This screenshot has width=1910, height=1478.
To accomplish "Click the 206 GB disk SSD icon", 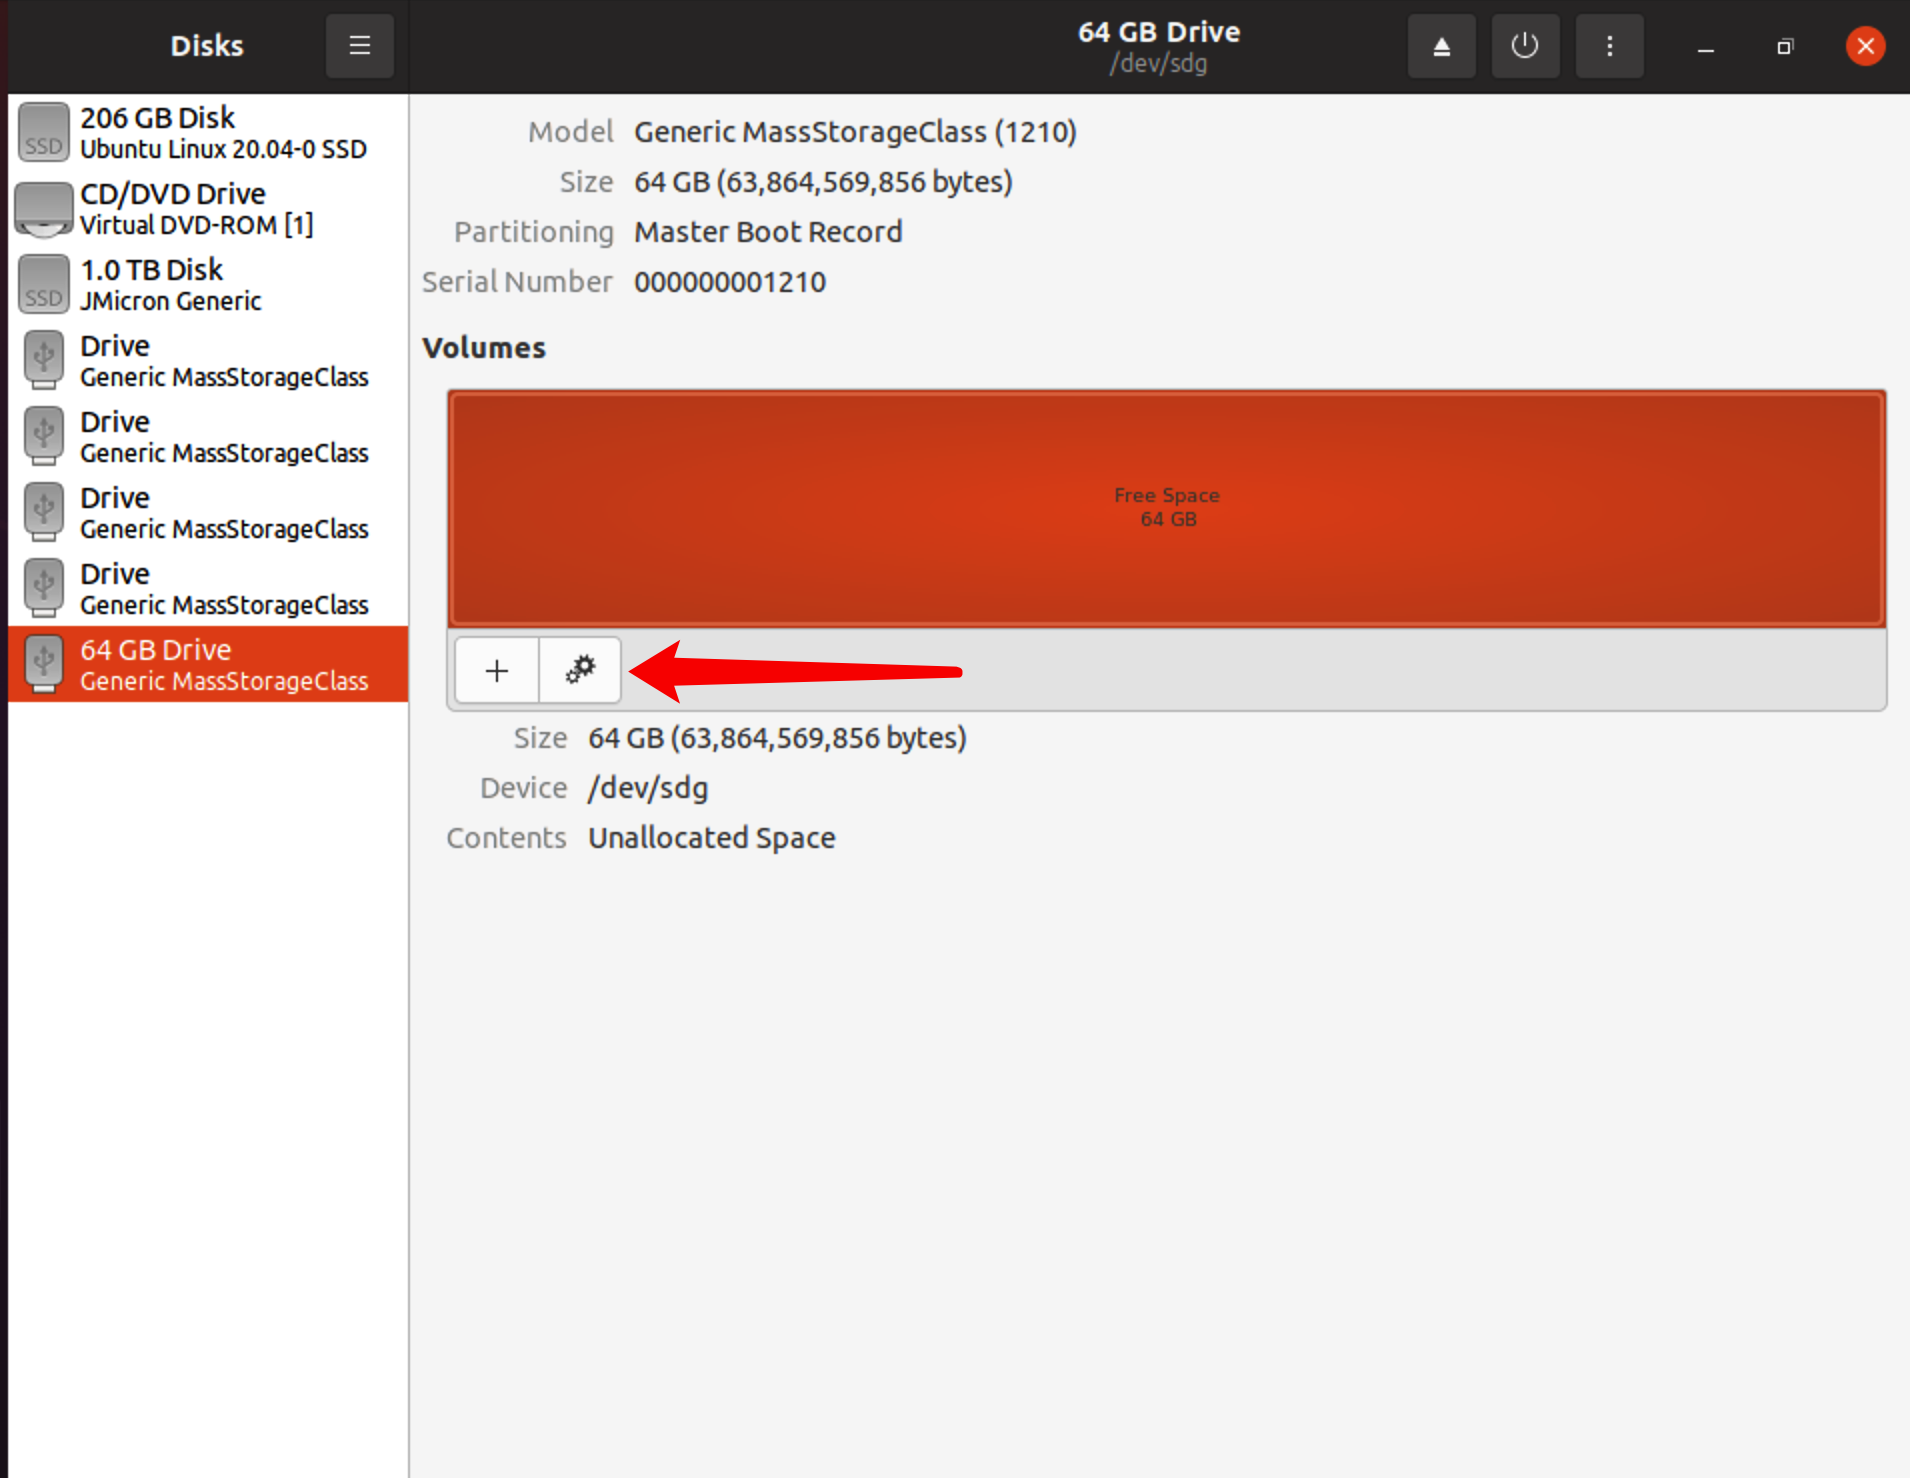I will (x=44, y=133).
